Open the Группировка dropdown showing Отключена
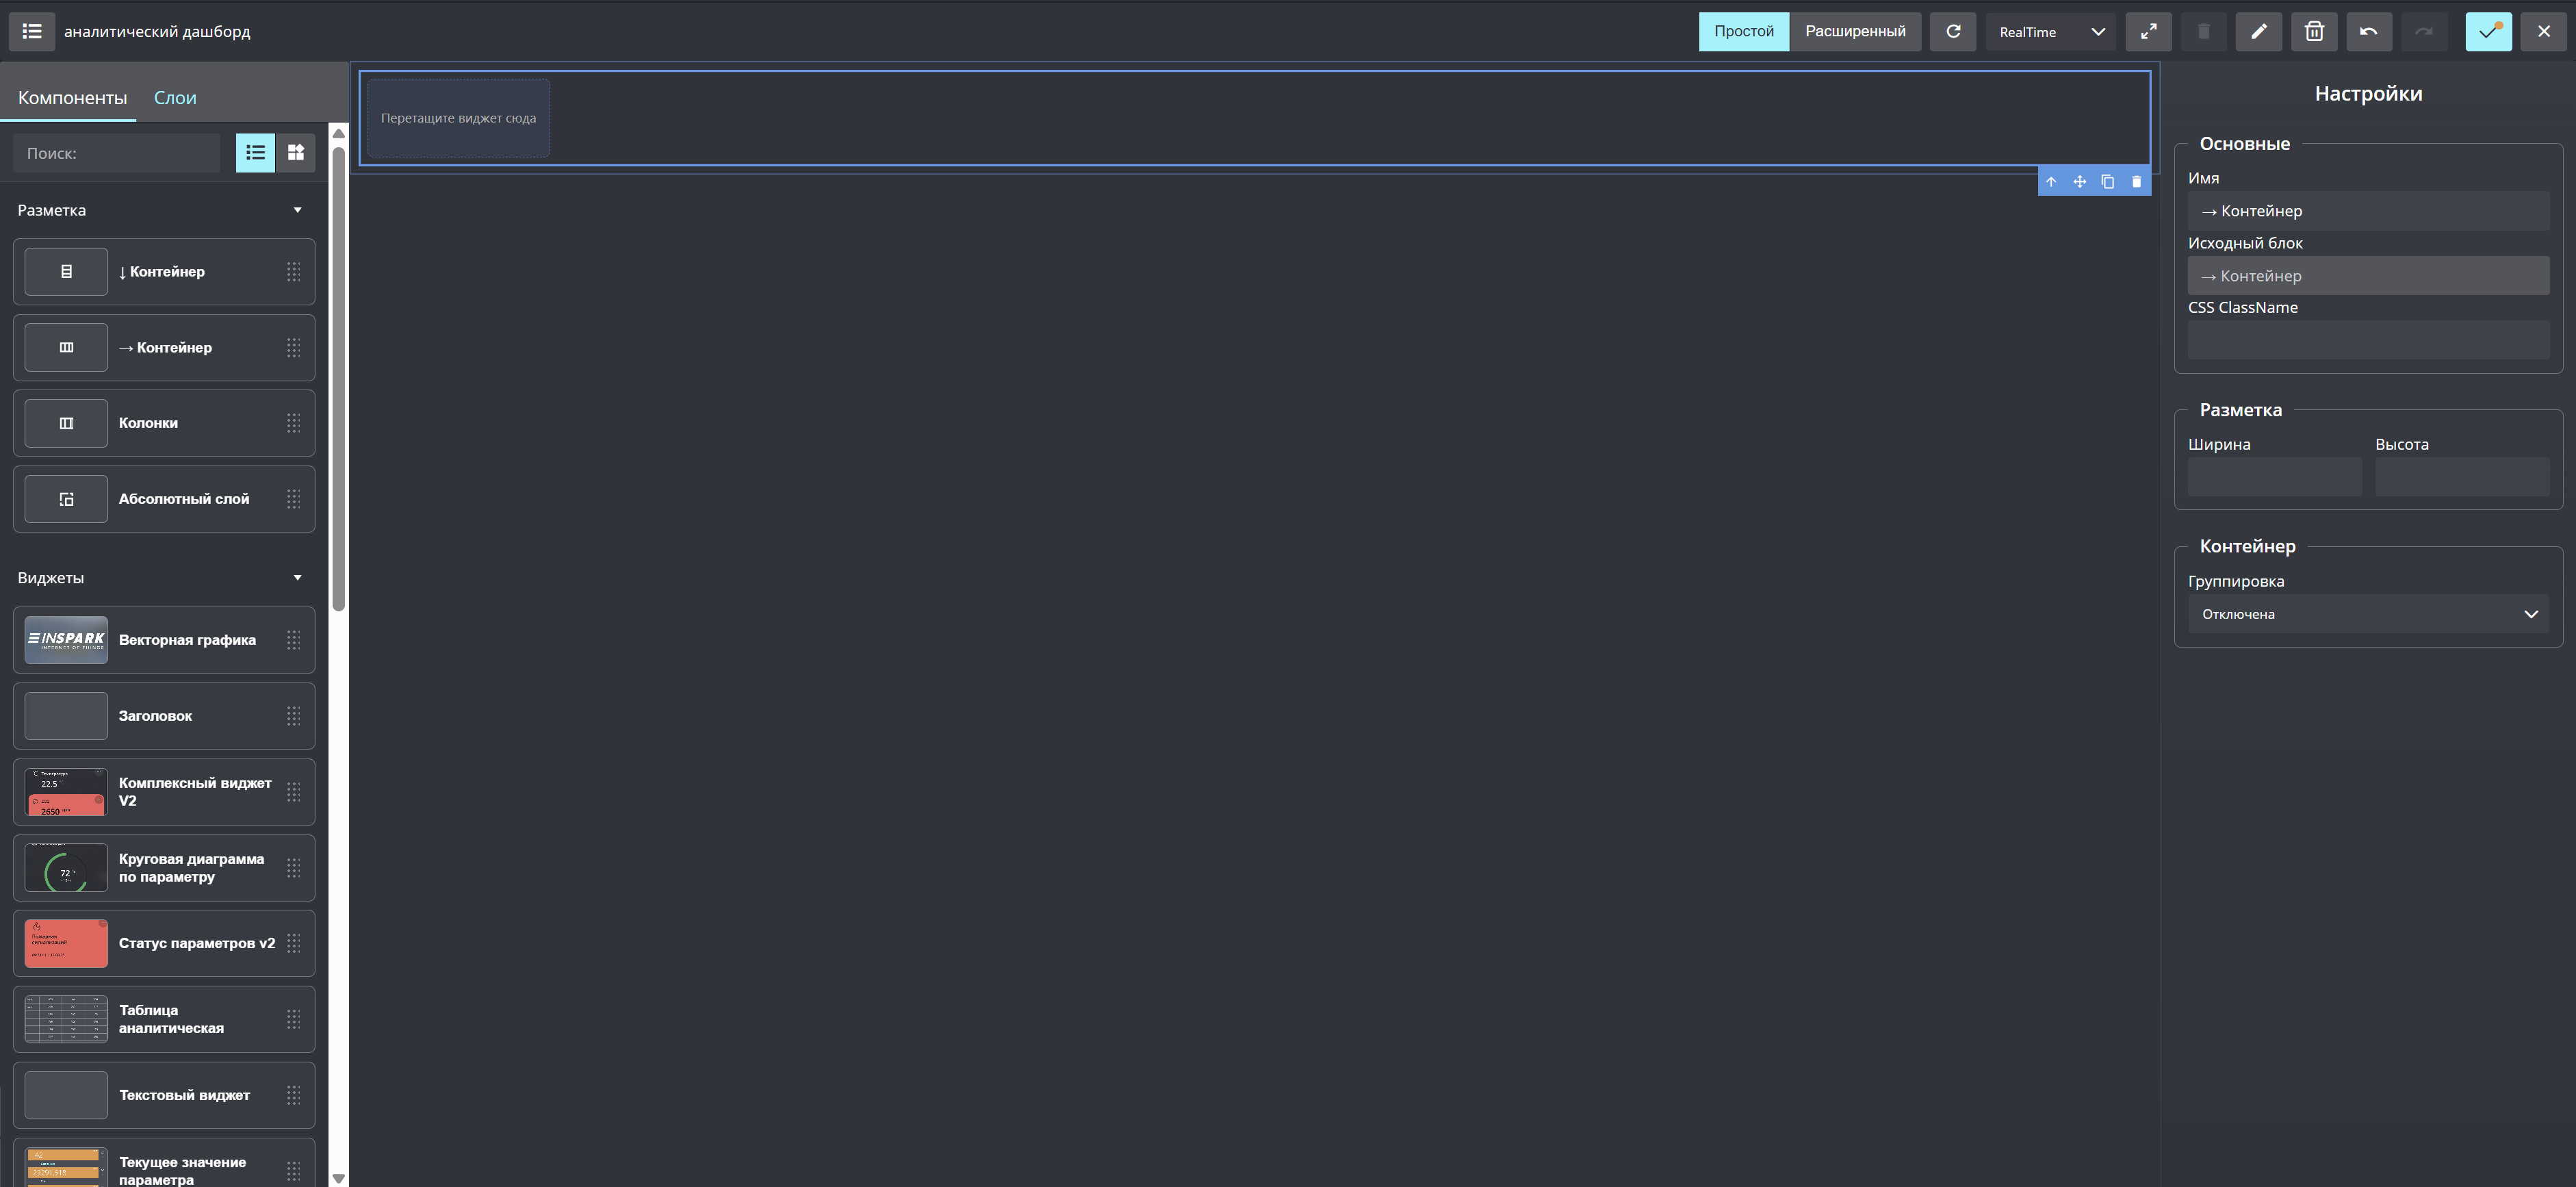Screen dimensions: 2576x1187 [x=2368, y=614]
